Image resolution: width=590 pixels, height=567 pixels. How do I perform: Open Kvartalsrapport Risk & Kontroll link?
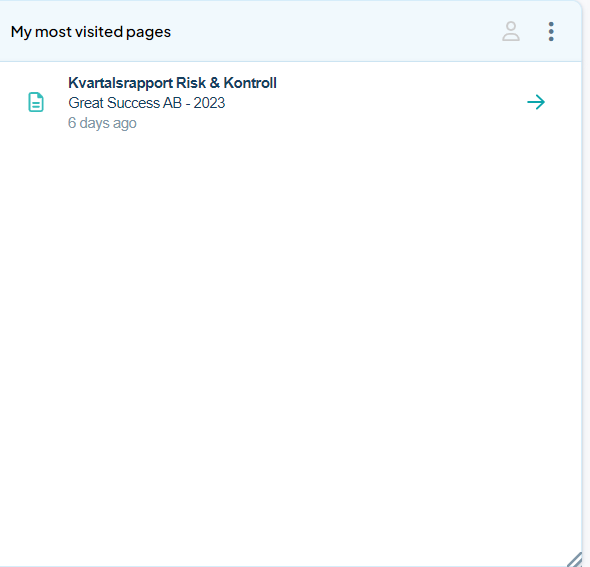click(x=172, y=83)
